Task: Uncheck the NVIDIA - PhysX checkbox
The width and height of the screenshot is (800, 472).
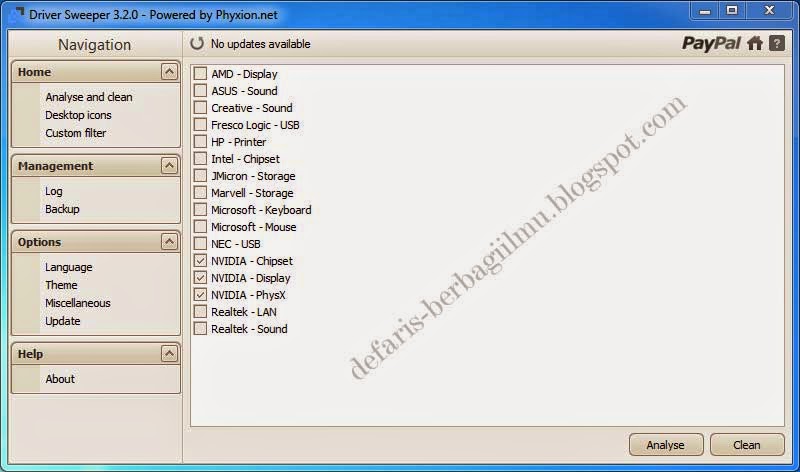Action: (x=201, y=295)
